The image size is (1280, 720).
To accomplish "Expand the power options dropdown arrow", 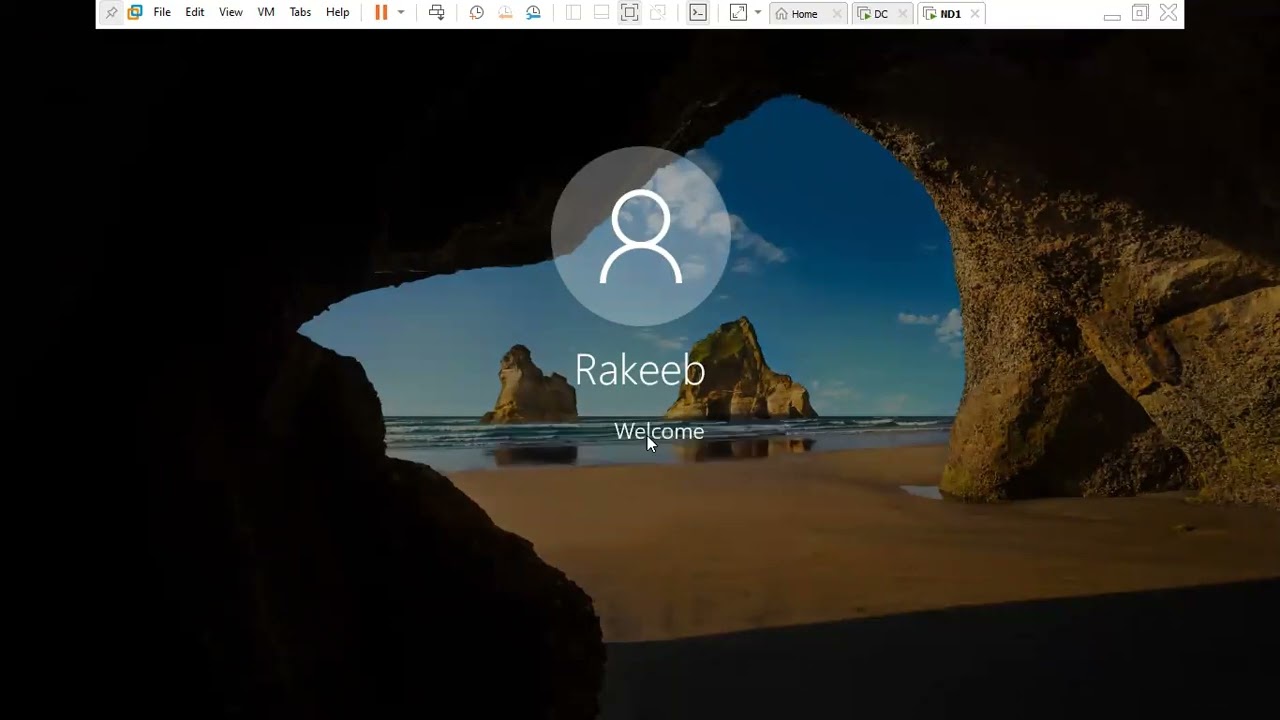I will click(401, 13).
